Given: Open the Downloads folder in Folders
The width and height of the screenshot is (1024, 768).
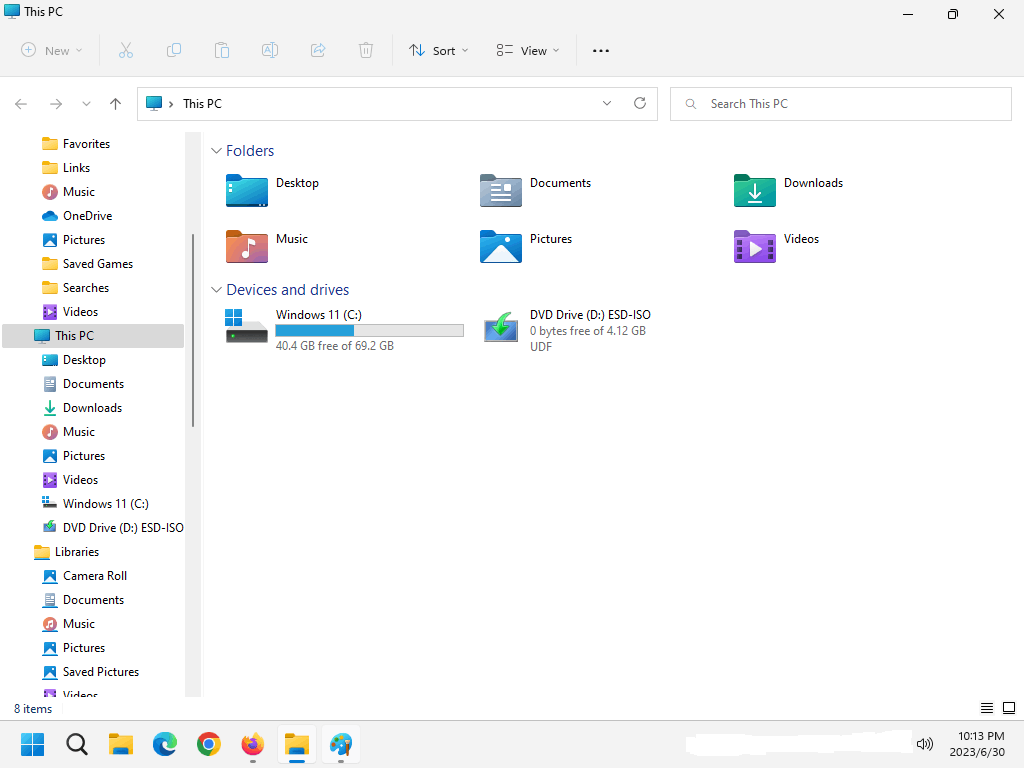Looking at the screenshot, I should (x=788, y=190).
